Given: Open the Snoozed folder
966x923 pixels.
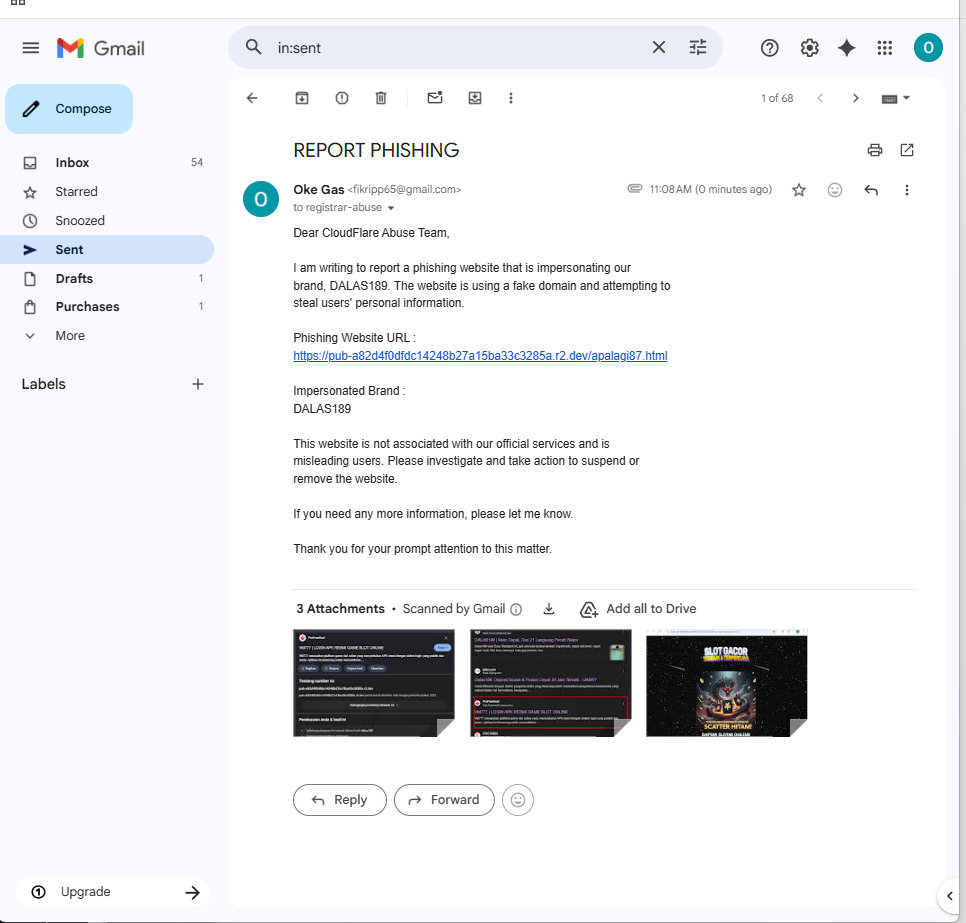Looking at the screenshot, I should [x=107, y=221].
